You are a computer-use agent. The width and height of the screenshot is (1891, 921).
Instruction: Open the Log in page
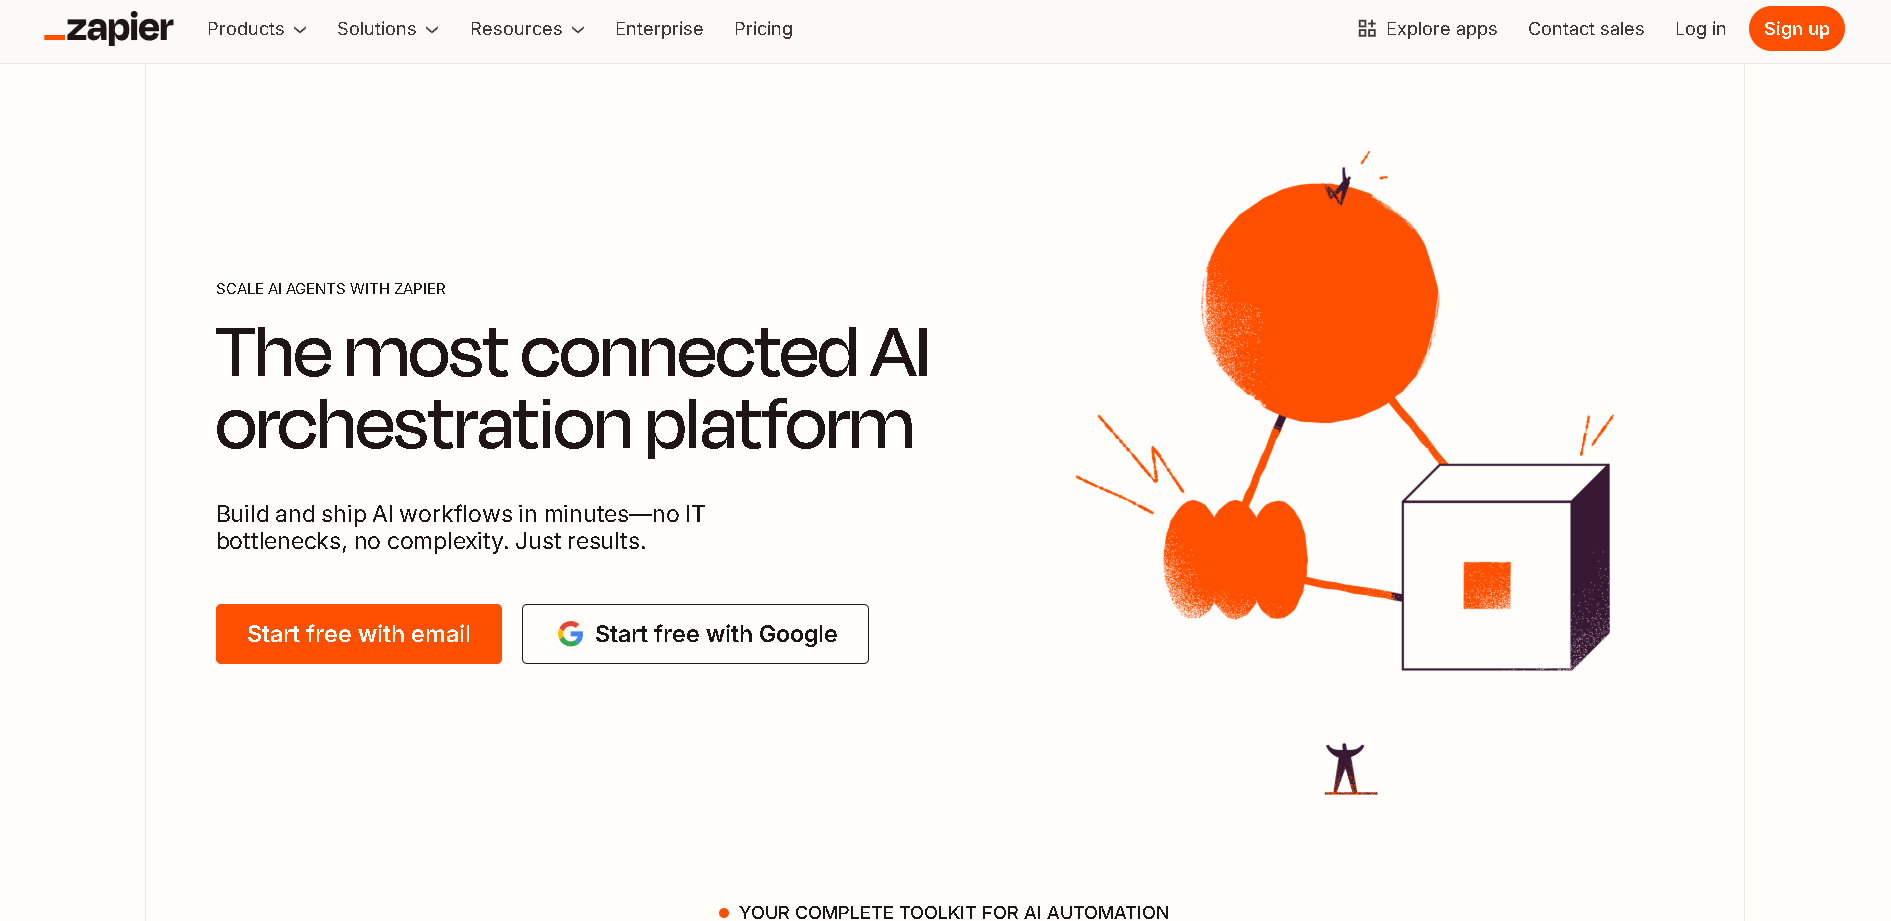point(1700,28)
